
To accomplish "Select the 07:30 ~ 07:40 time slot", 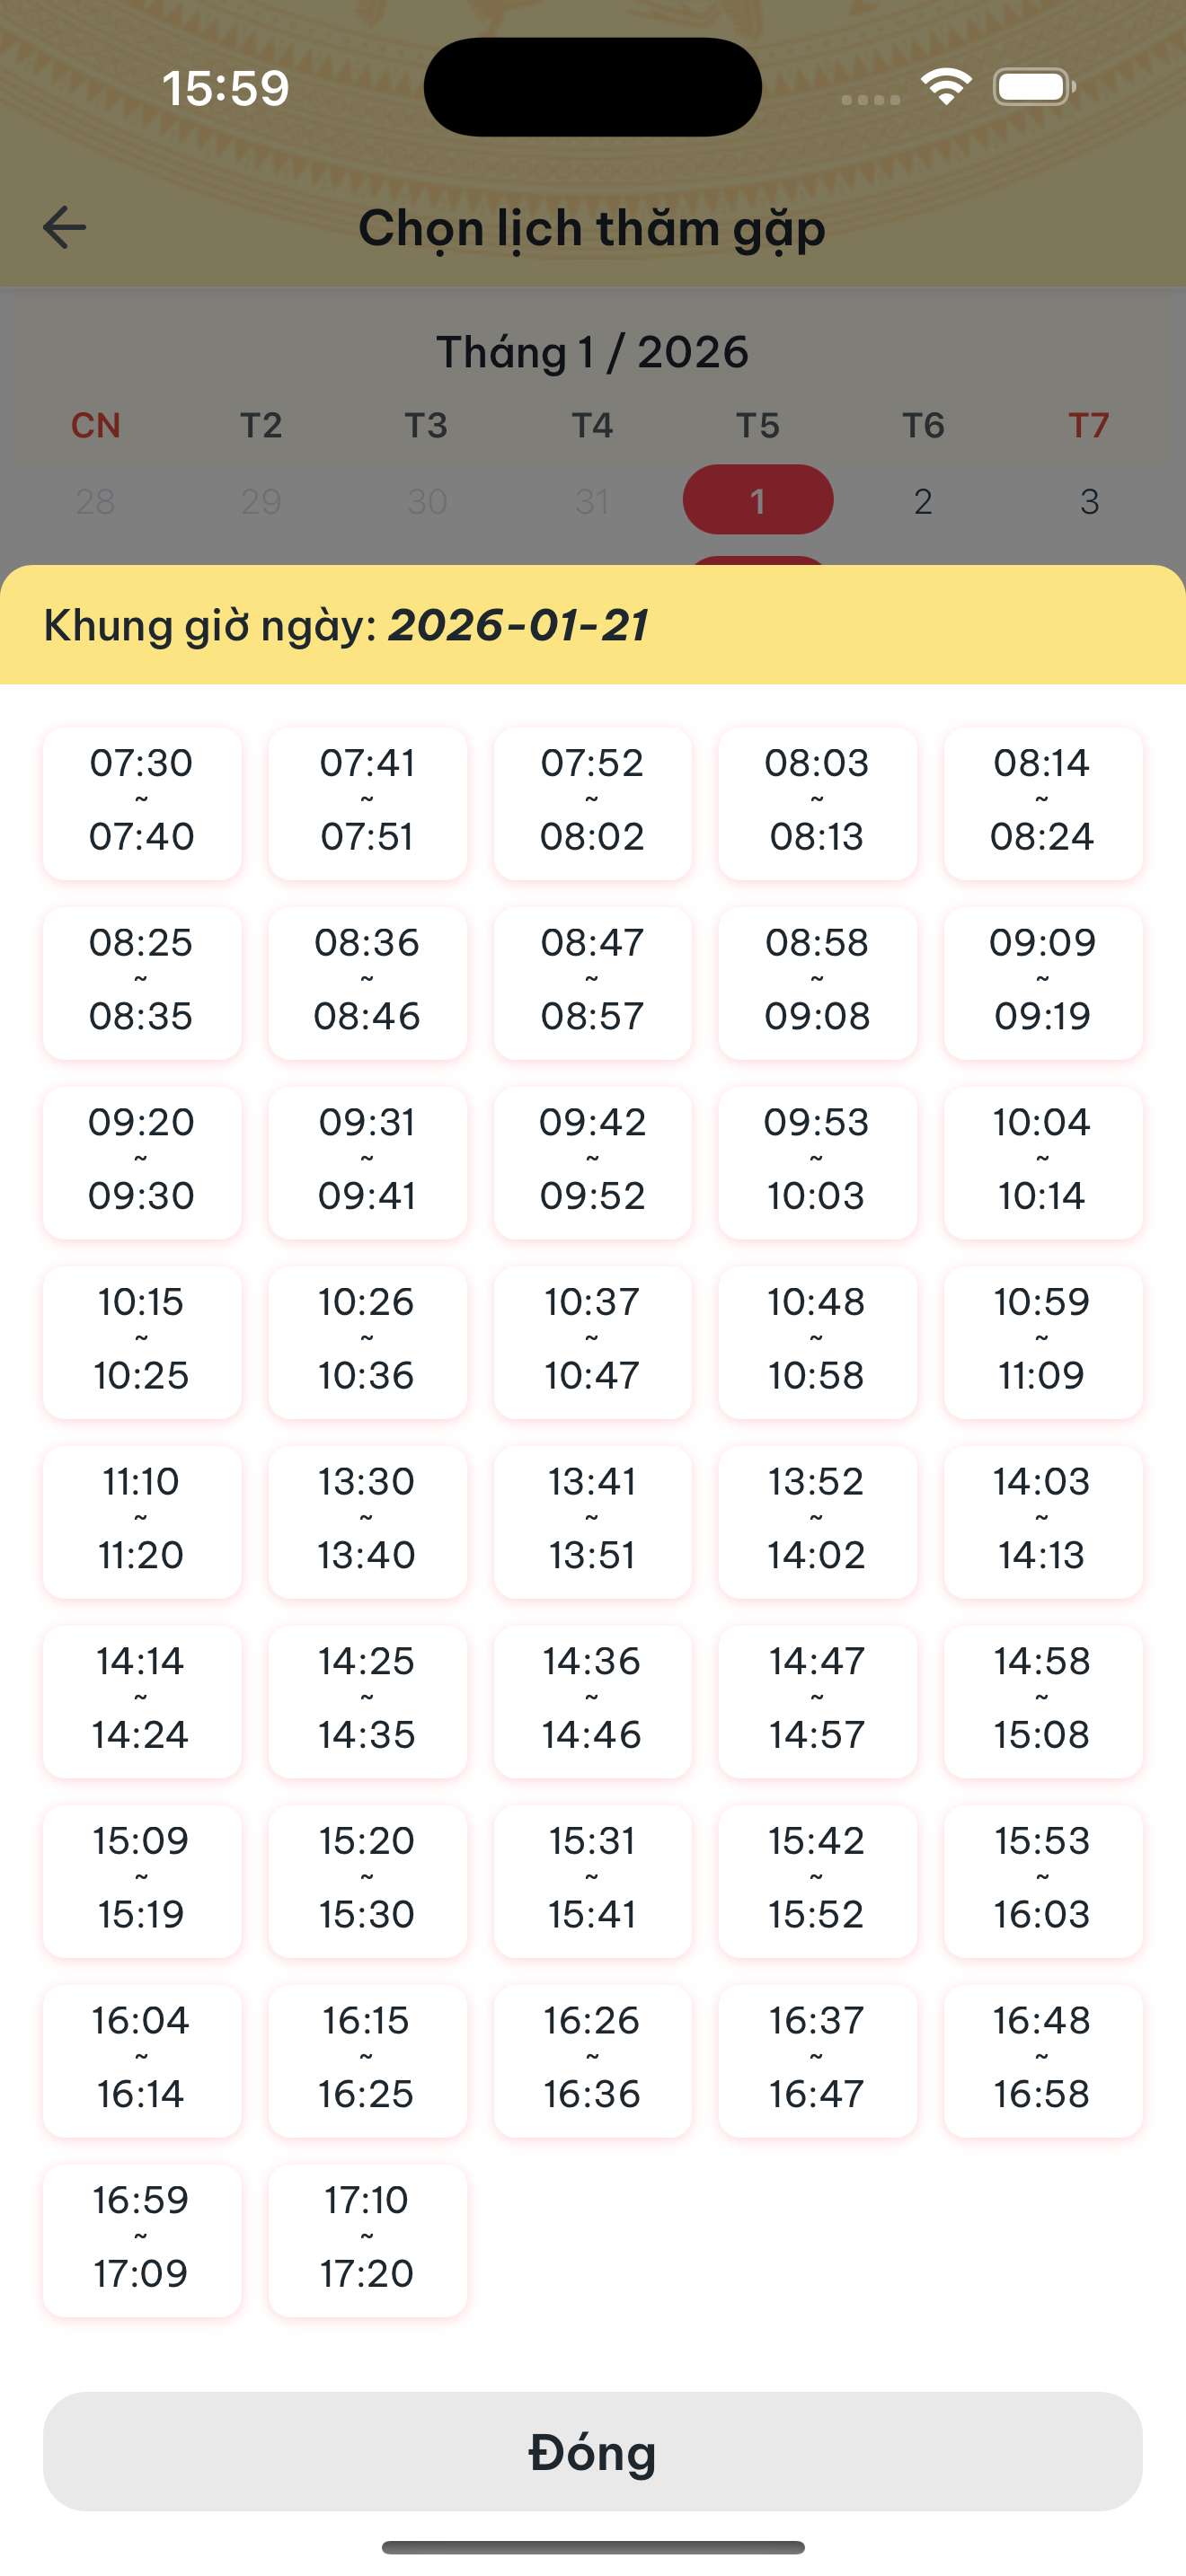I will (141, 801).
